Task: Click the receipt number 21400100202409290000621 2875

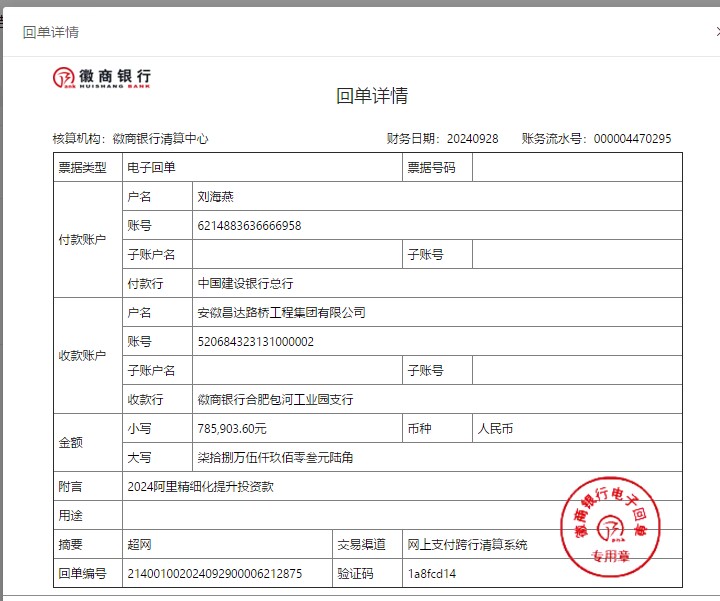Action: click(x=214, y=574)
